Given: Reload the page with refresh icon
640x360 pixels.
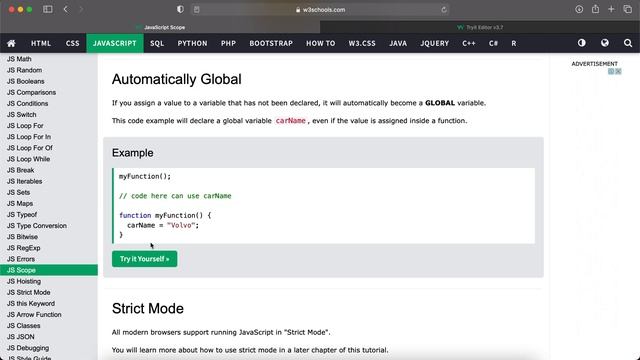Looking at the screenshot, I should click(444, 9).
